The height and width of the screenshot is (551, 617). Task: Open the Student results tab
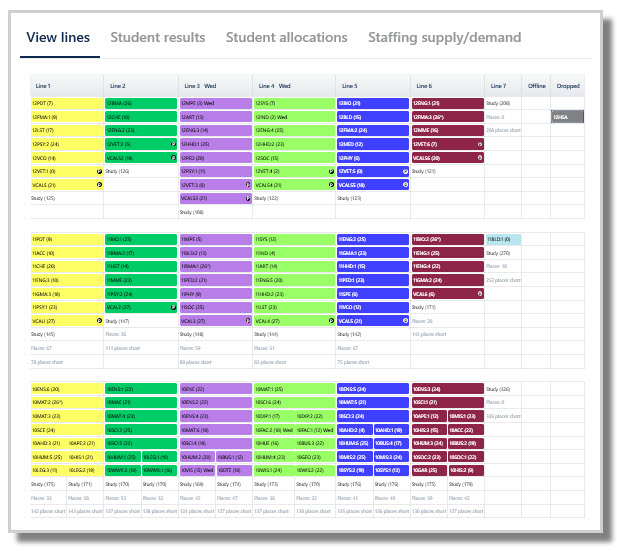(158, 37)
